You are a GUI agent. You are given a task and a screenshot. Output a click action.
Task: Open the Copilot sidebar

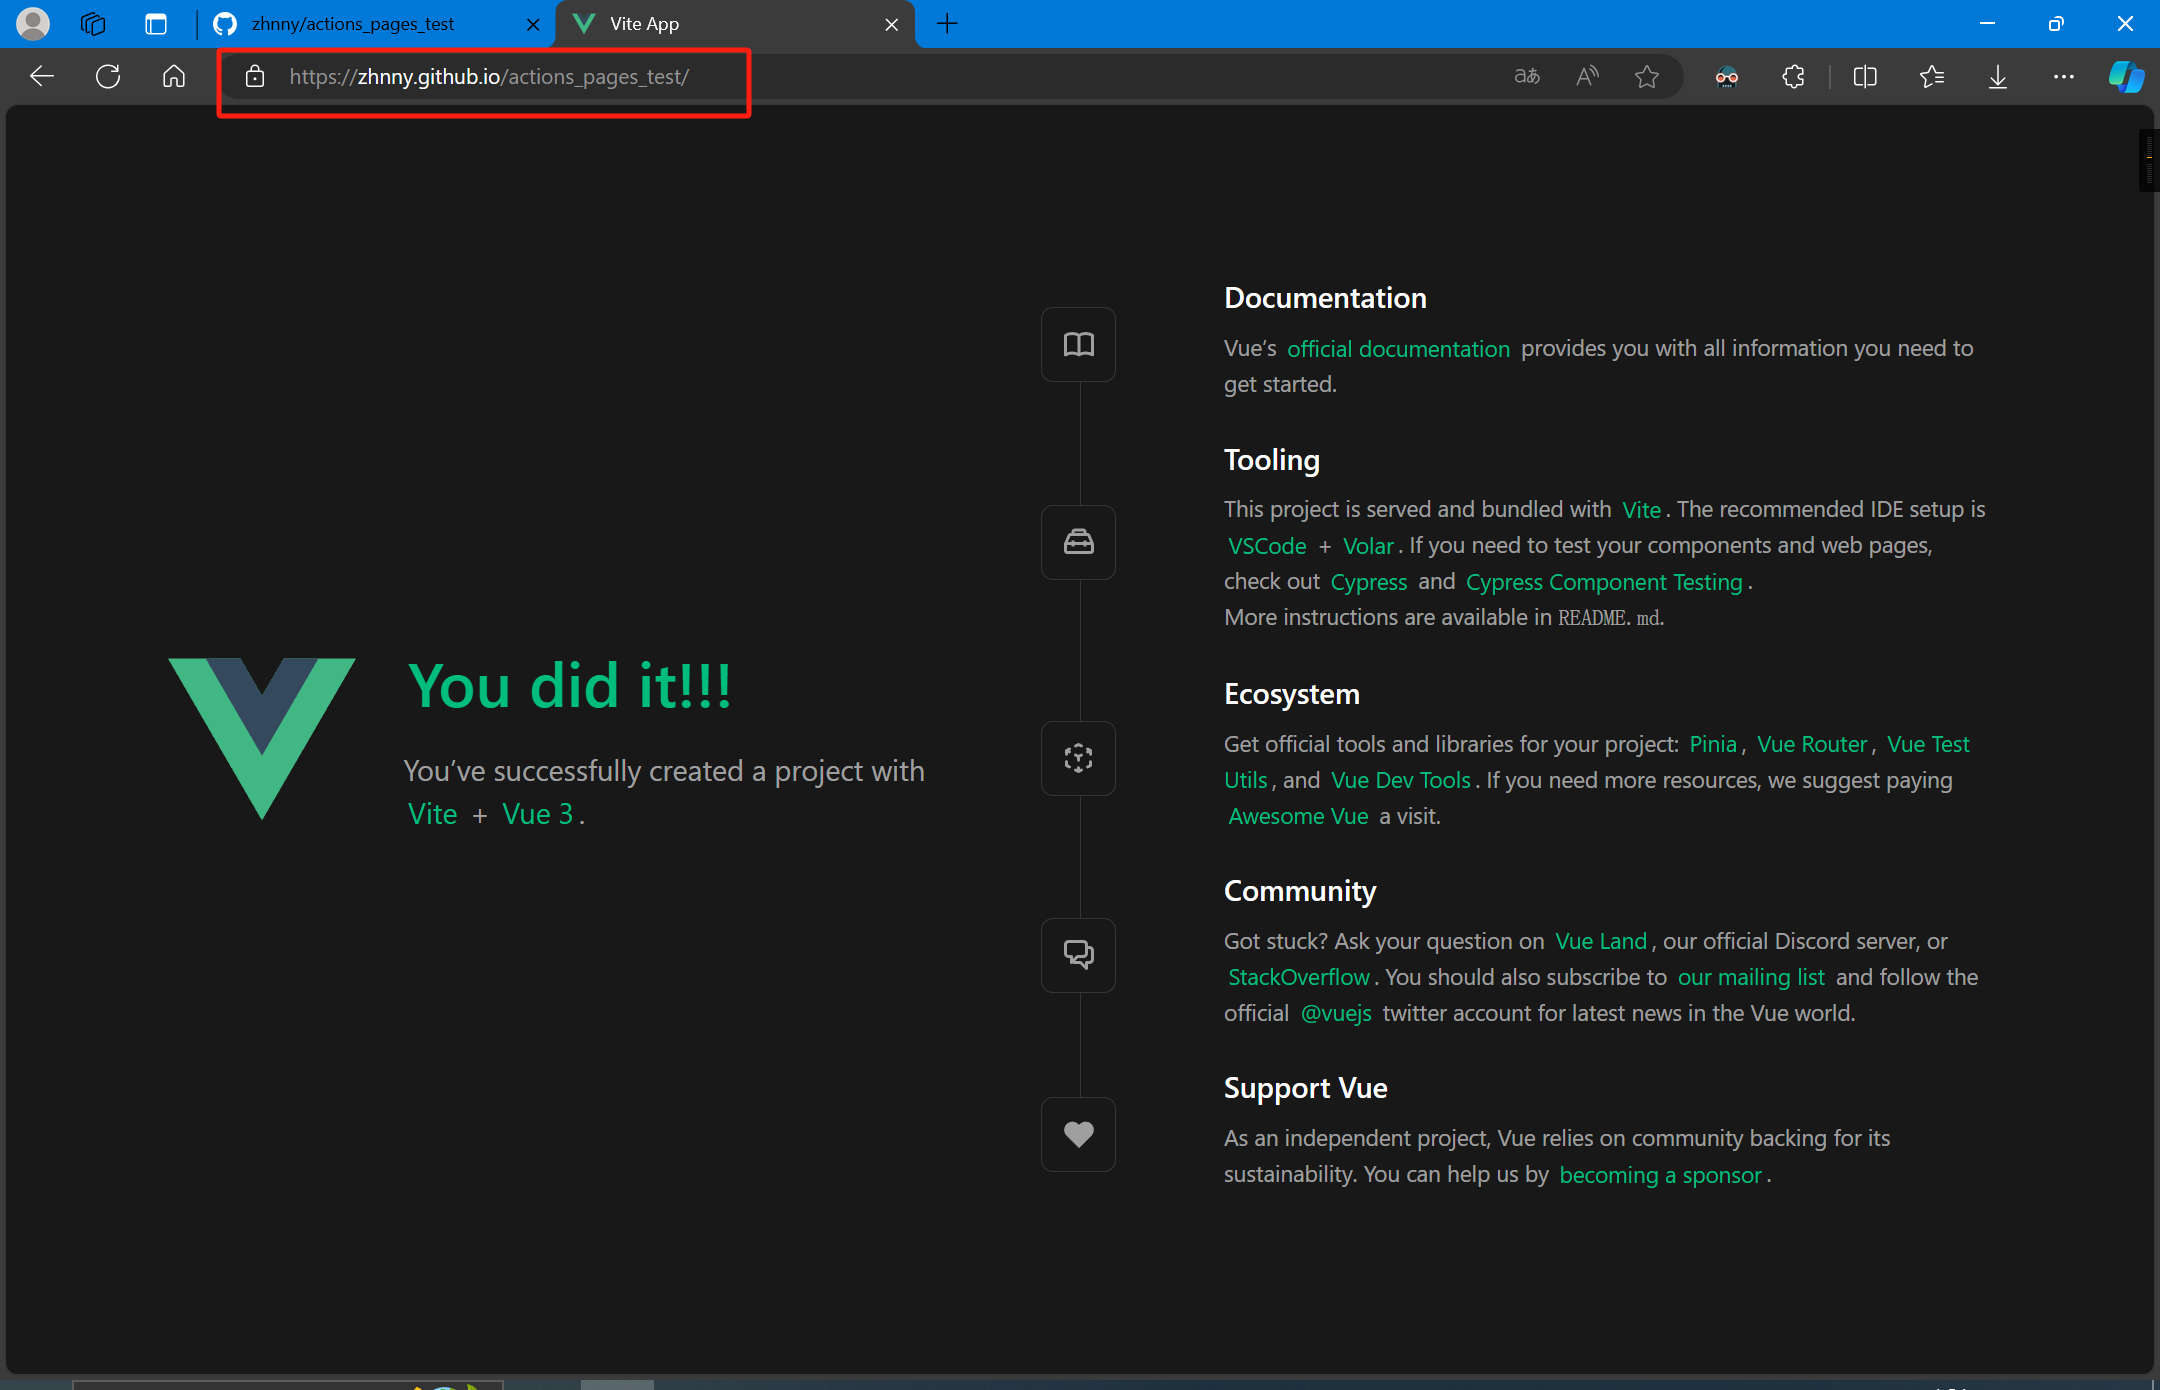pos(2126,77)
